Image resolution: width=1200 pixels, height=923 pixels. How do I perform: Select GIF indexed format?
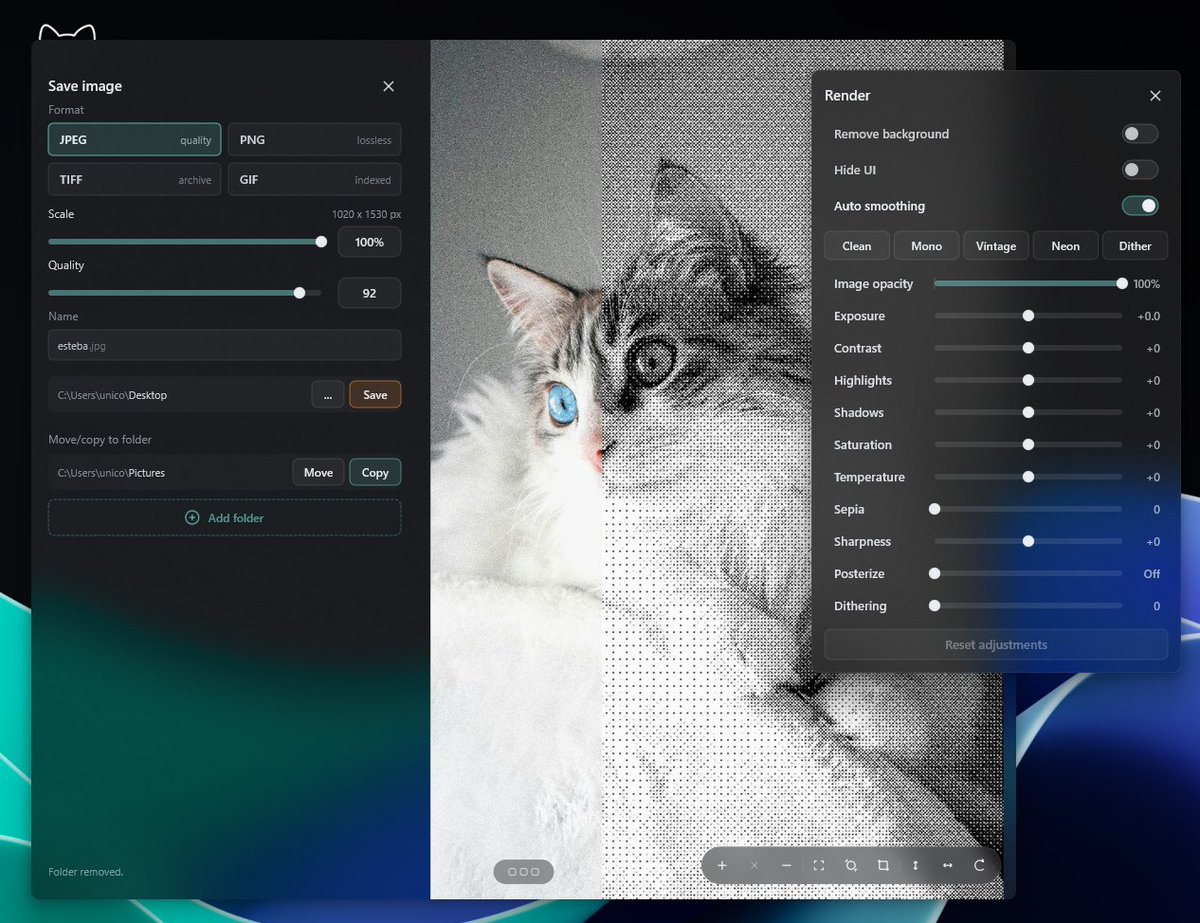pos(314,180)
